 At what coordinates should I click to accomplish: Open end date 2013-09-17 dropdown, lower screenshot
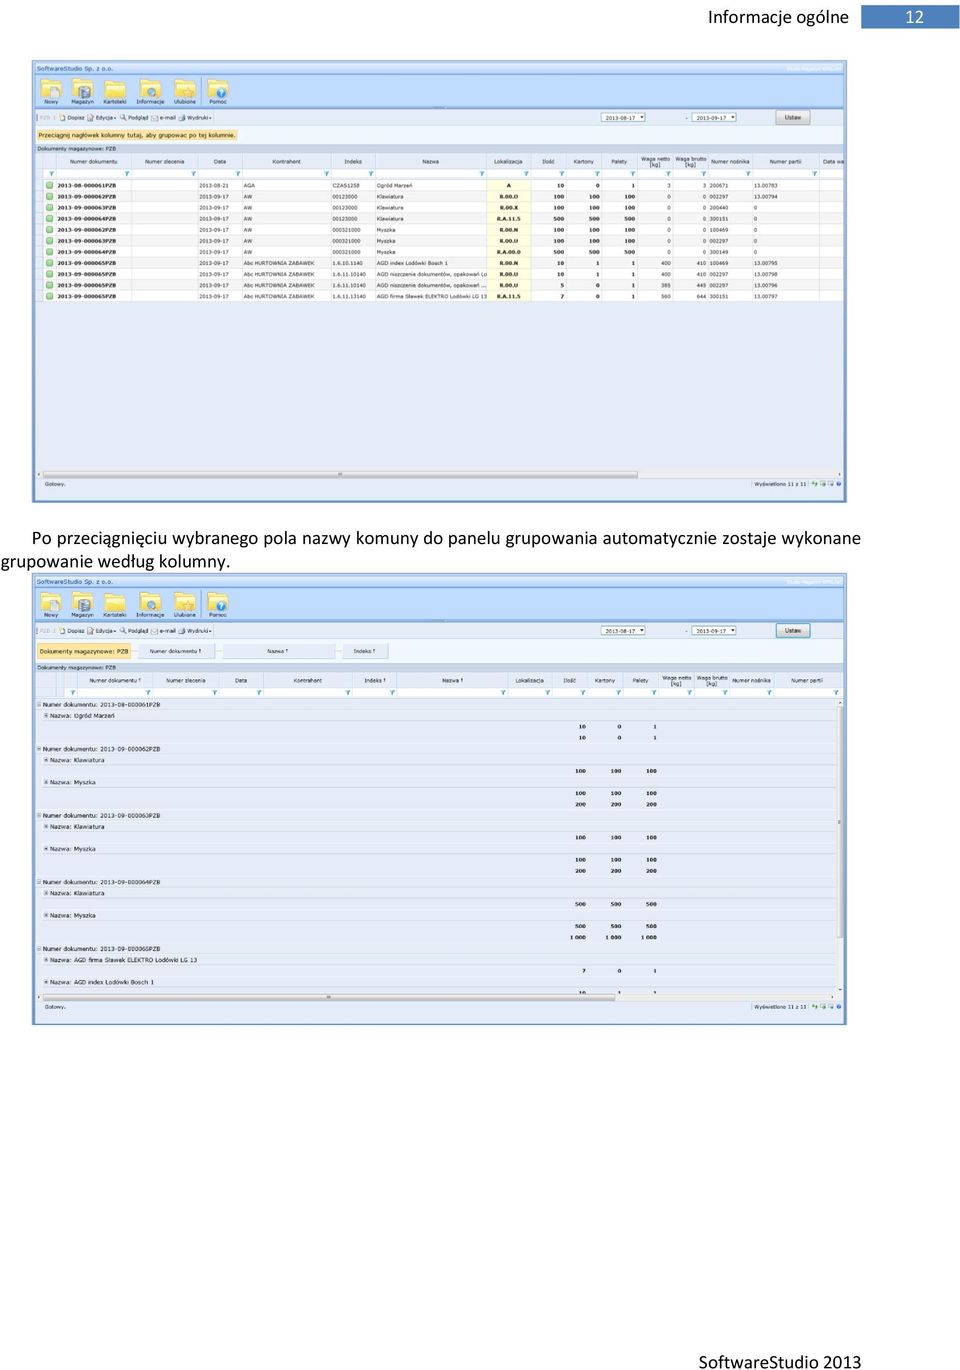[732, 631]
